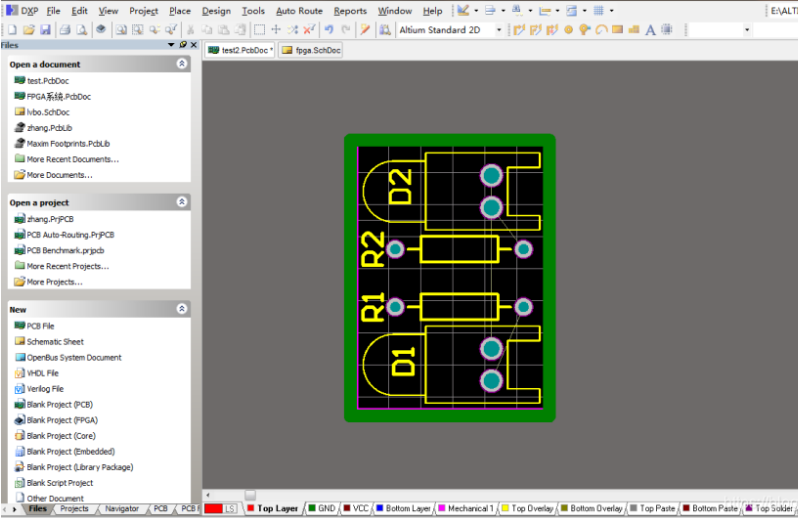Open the Files panel options dropdown arrow
The image size is (798, 518).
coord(171,45)
